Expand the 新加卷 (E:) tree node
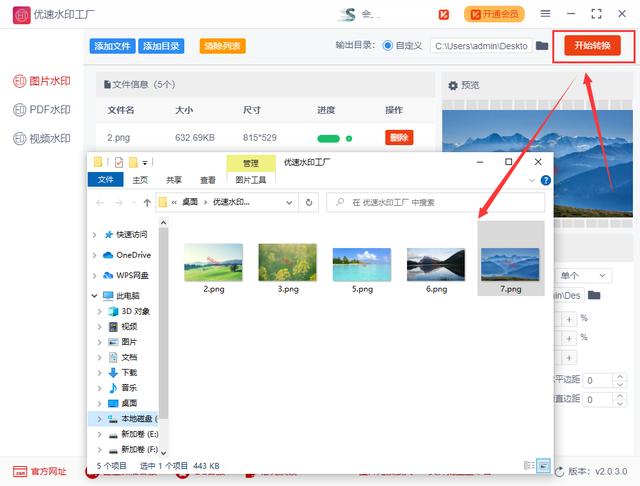The width and height of the screenshot is (640, 486). [99, 434]
